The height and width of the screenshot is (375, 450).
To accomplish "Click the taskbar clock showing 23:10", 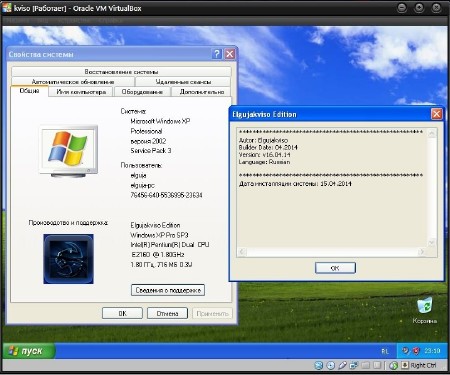I will (432, 351).
